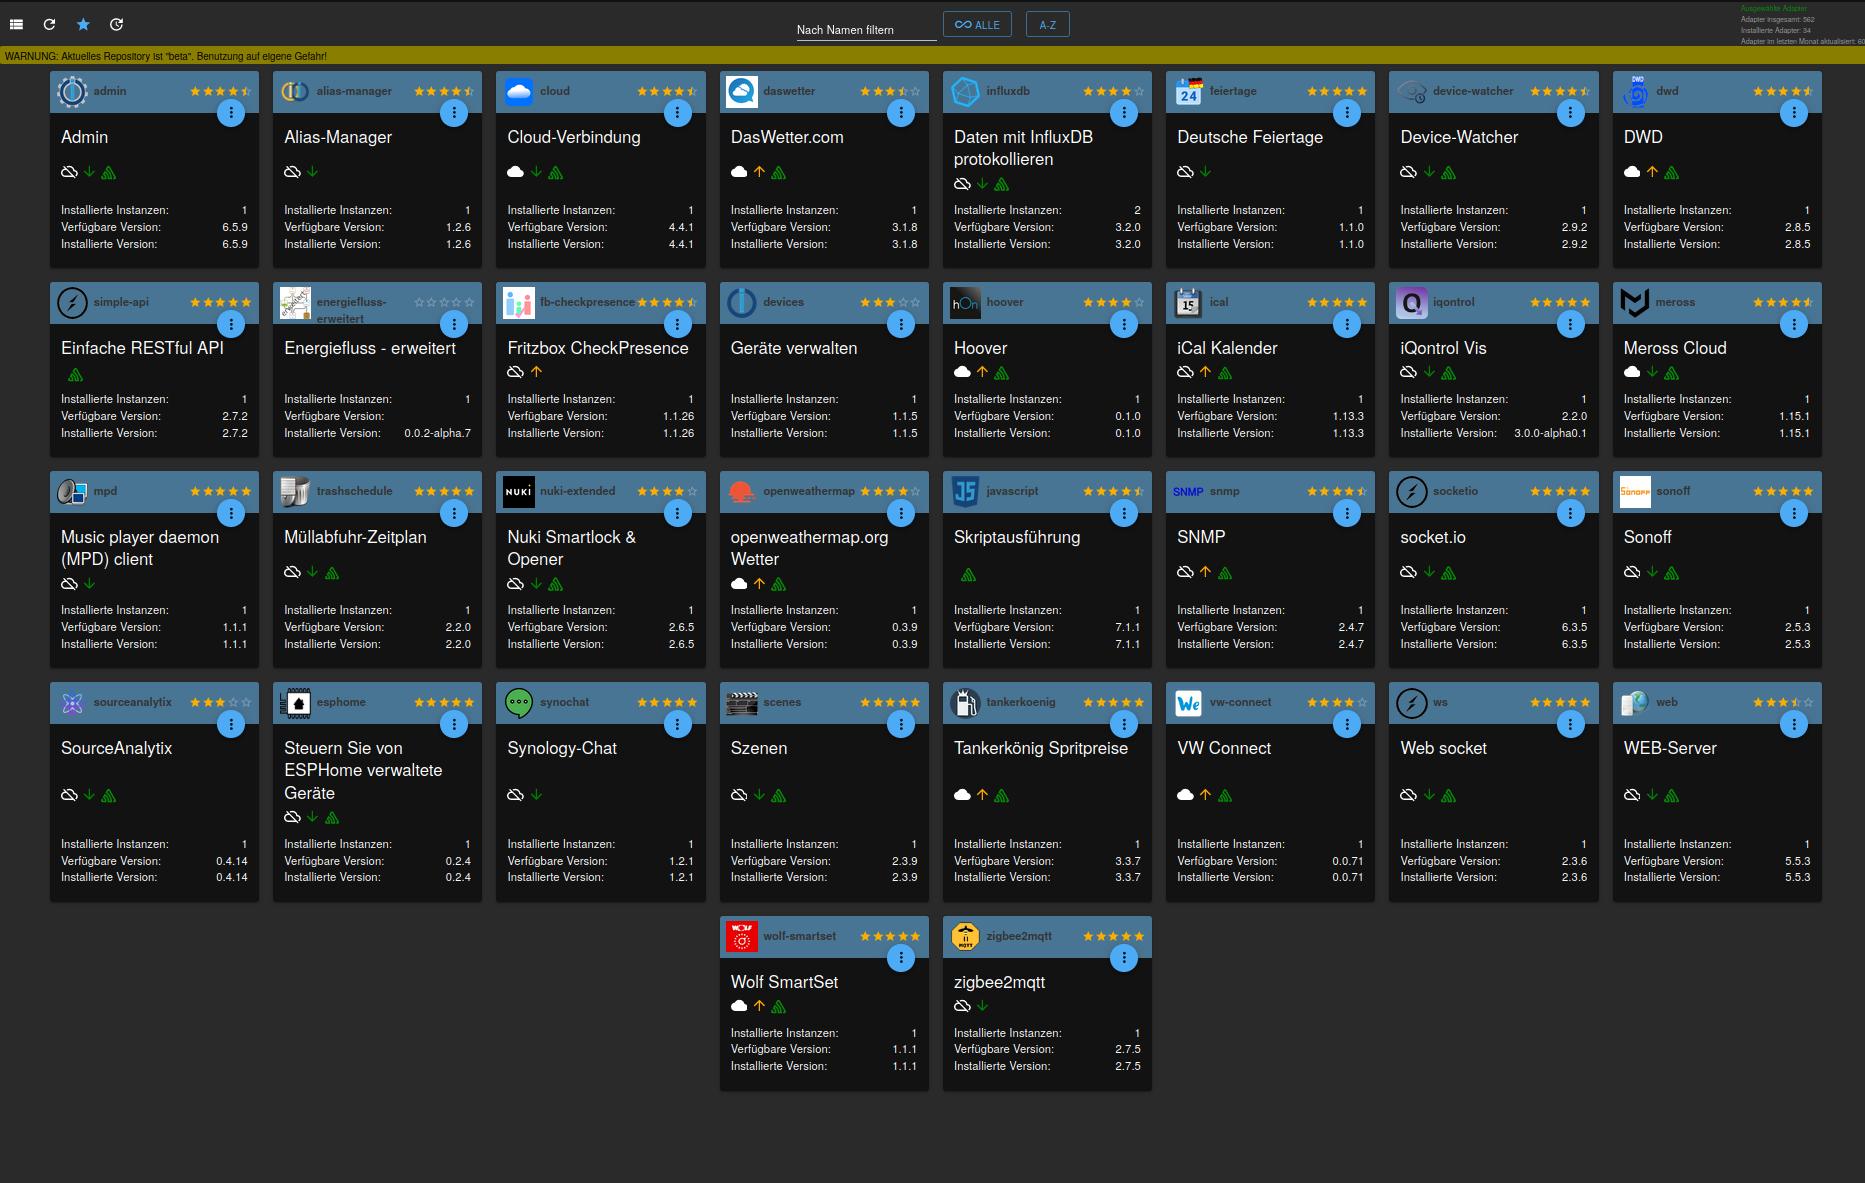
Task: Click the socketio adapter icon
Action: pyautogui.click(x=1412, y=491)
